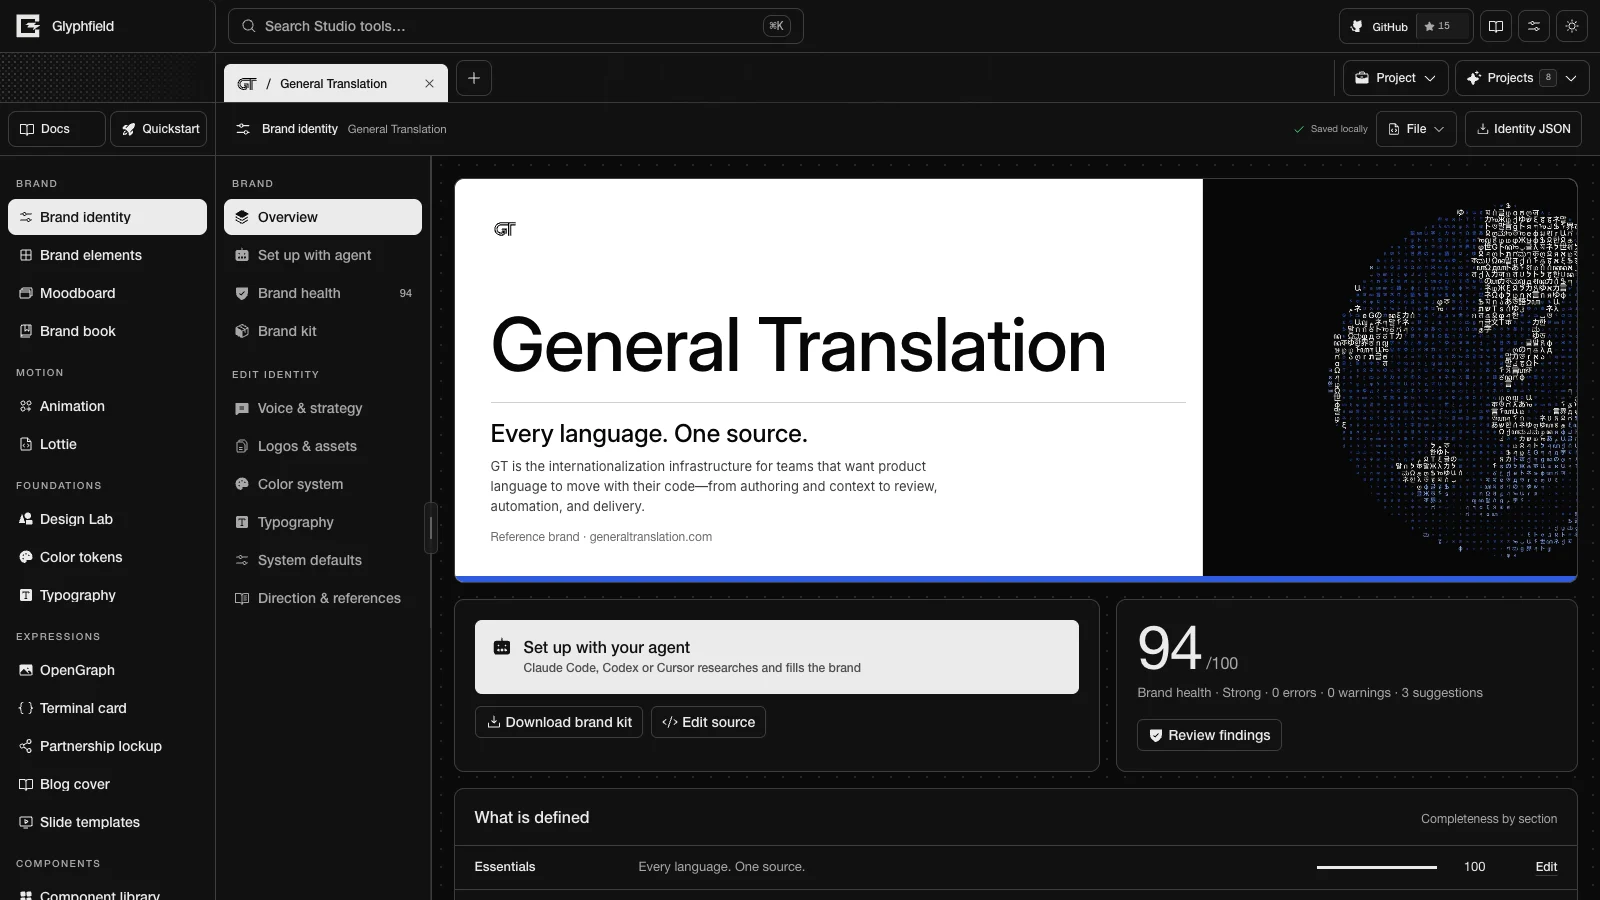Go to Animation under Motion
The image size is (1600, 900).
click(x=107, y=406)
